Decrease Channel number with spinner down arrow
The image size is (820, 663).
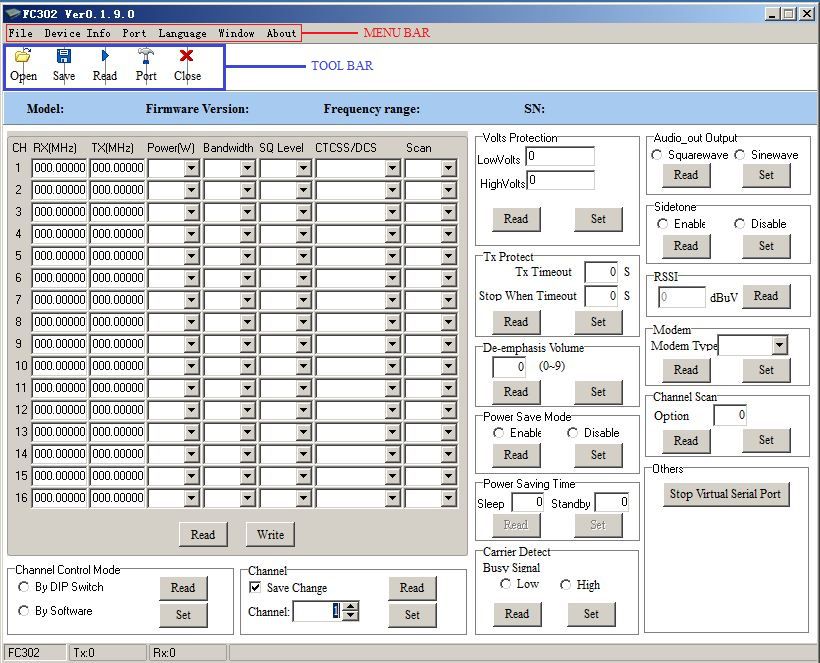(x=350, y=616)
